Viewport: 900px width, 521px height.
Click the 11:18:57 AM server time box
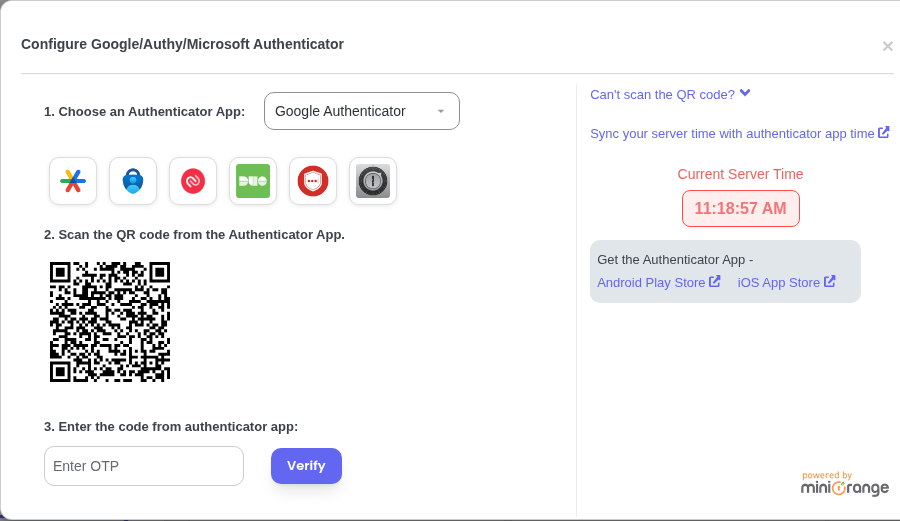(x=740, y=208)
